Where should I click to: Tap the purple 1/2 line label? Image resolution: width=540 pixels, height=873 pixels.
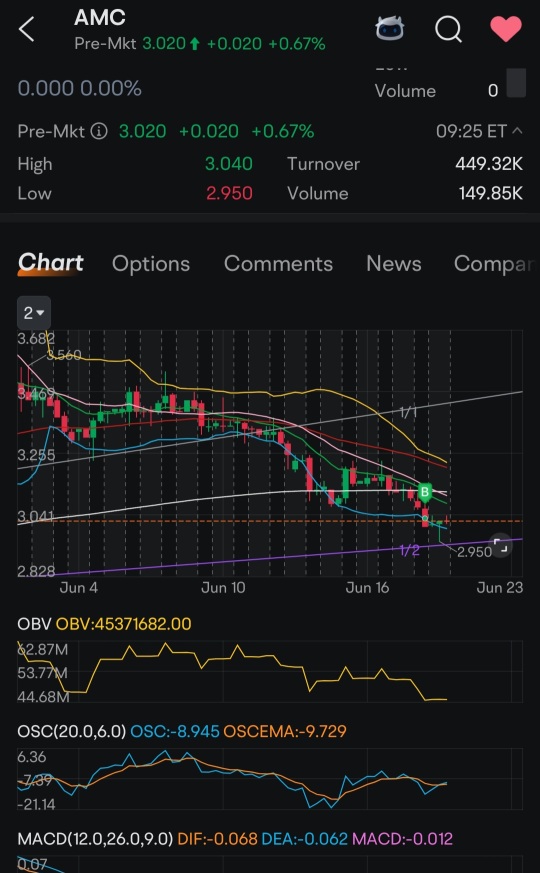point(410,550)
